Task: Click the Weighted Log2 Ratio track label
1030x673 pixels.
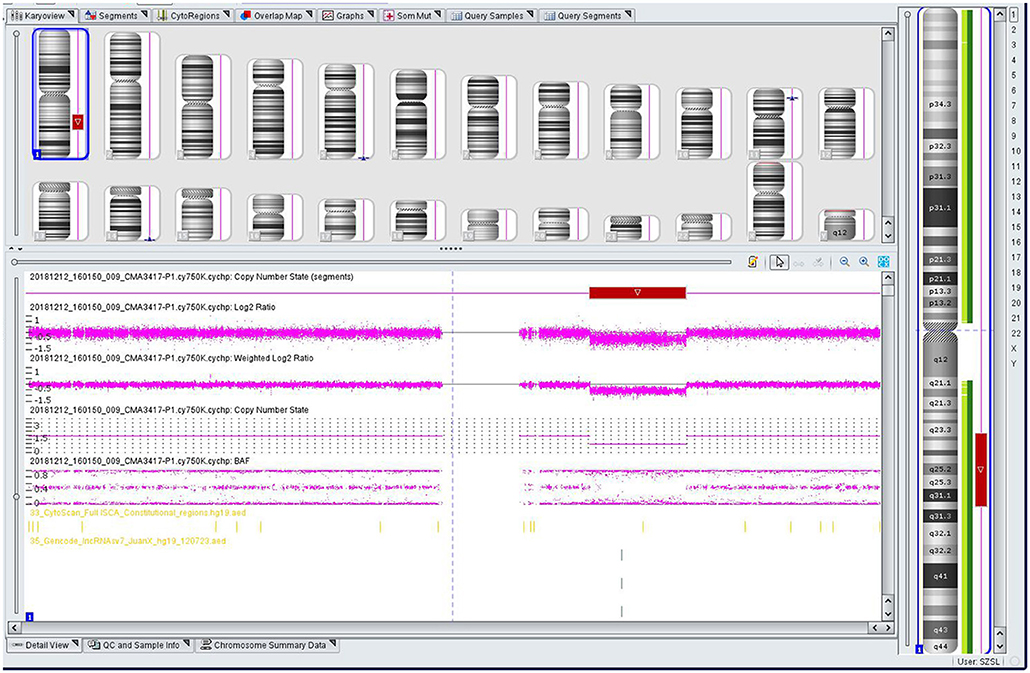Action: (171, 358)
